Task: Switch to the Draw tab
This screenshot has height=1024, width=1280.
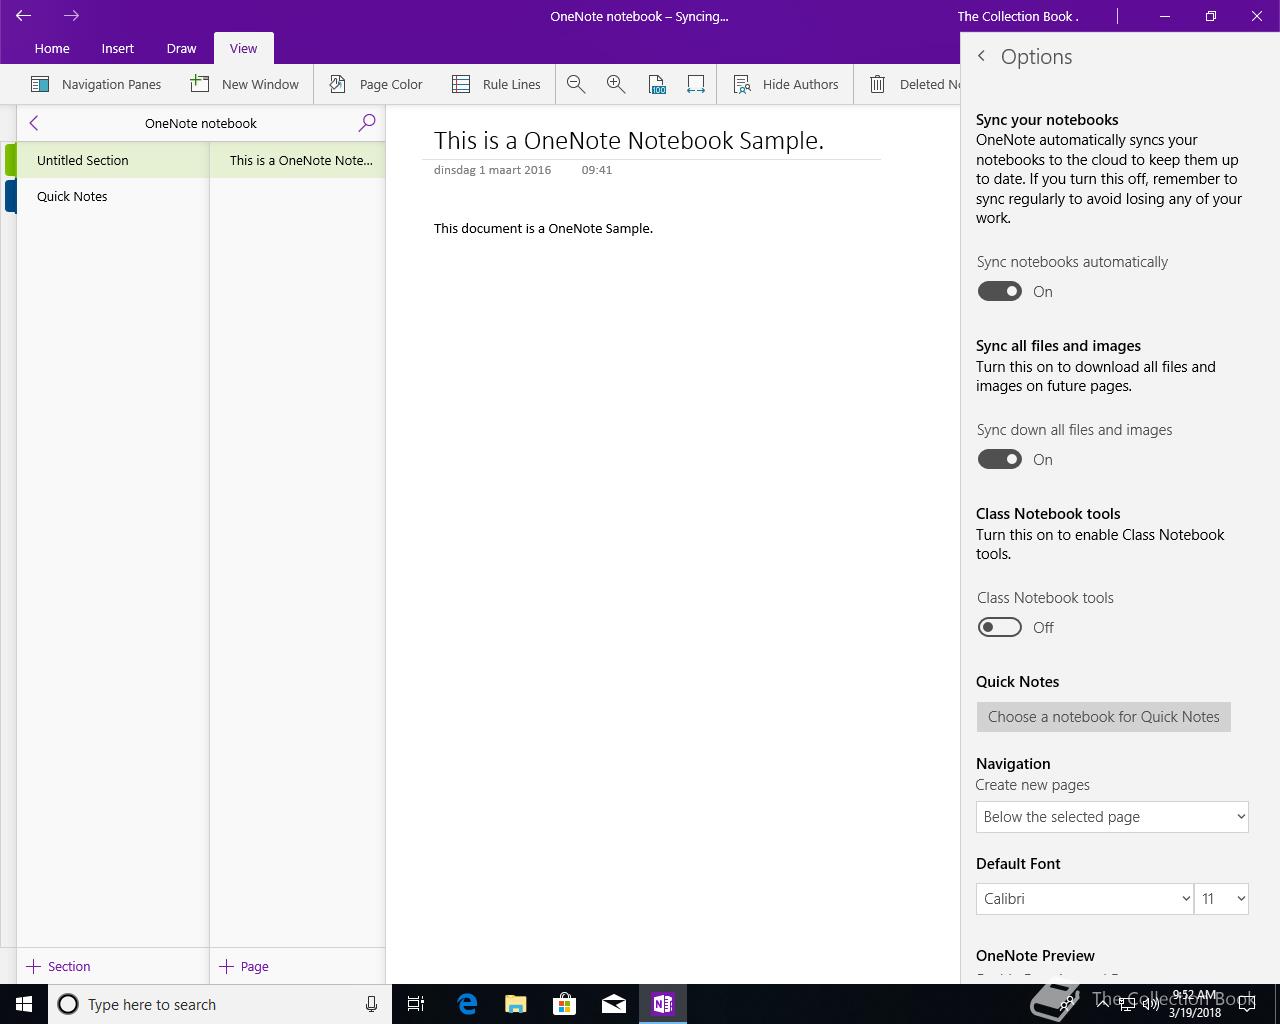Action: (x=181, y=48)
